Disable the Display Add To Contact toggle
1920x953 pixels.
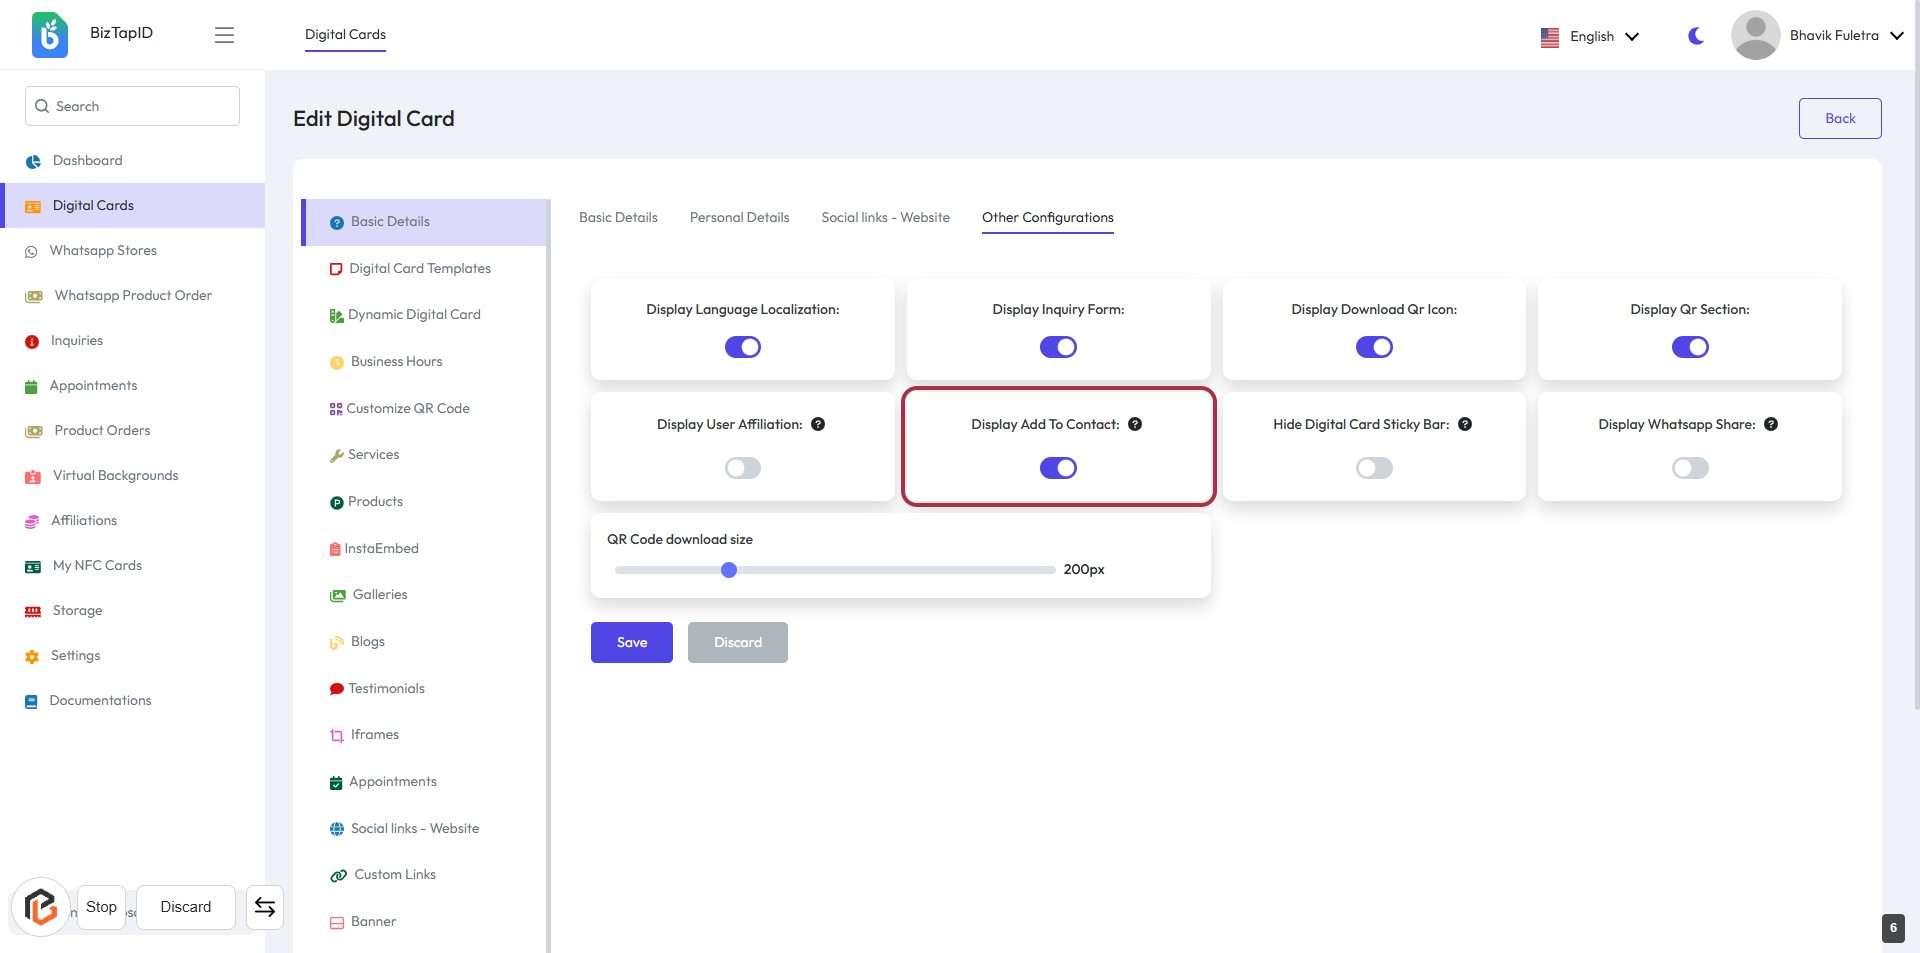[1058, 468]
